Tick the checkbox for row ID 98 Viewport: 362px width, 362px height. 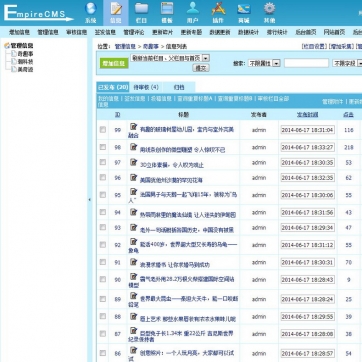(103, 147)
